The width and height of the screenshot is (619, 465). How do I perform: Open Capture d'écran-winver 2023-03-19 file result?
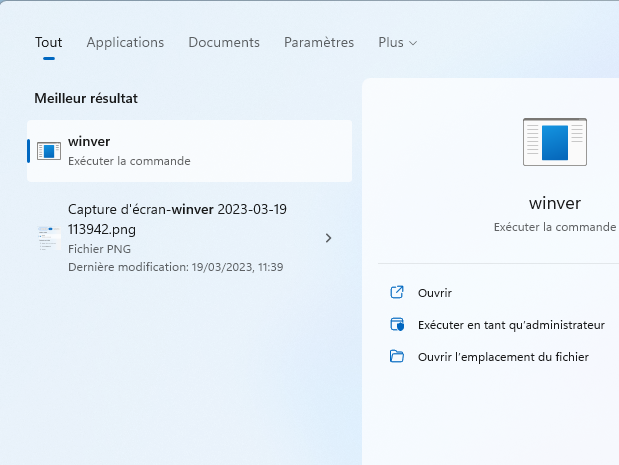tap(189, 238)
